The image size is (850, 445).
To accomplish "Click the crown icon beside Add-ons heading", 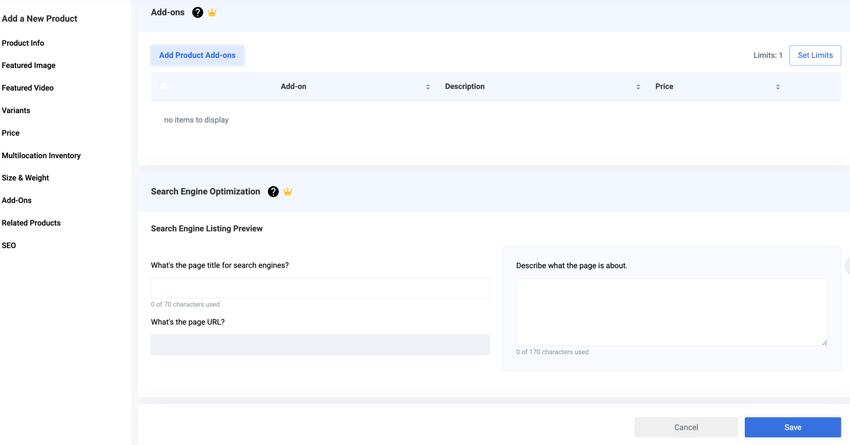I will pyautogui.click(x=212, y=12).
